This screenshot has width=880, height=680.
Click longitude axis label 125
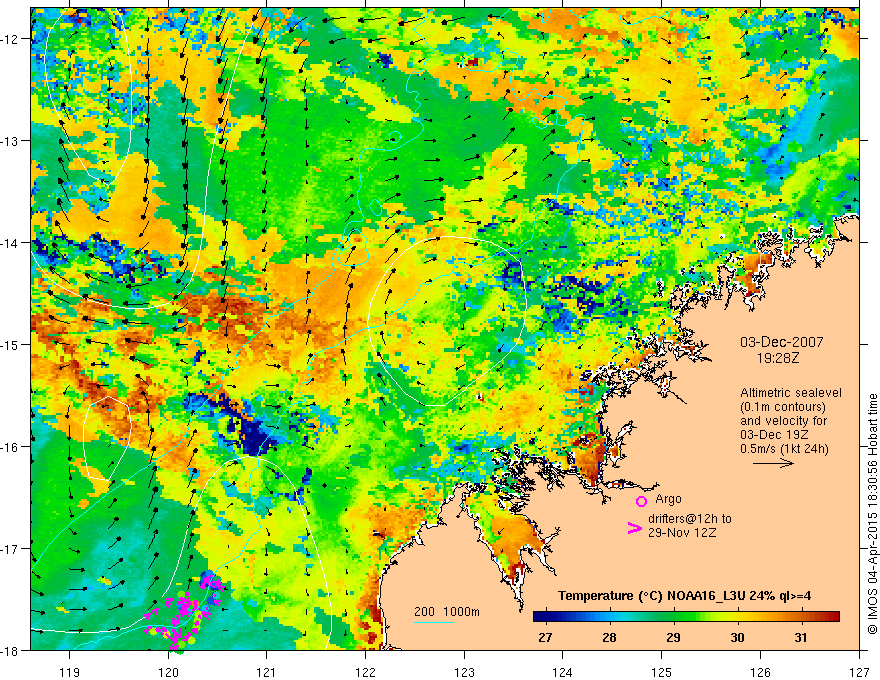662,672
